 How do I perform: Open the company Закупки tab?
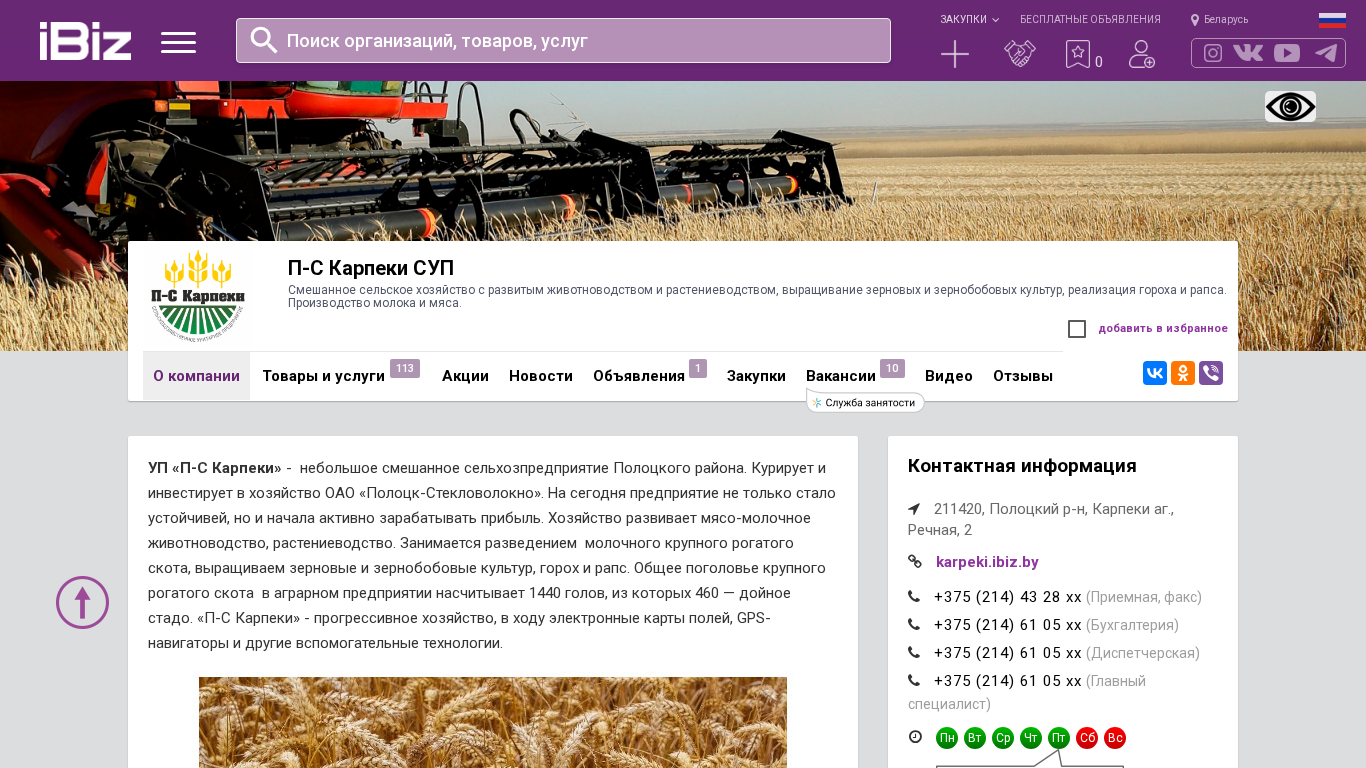pos(756,376)
